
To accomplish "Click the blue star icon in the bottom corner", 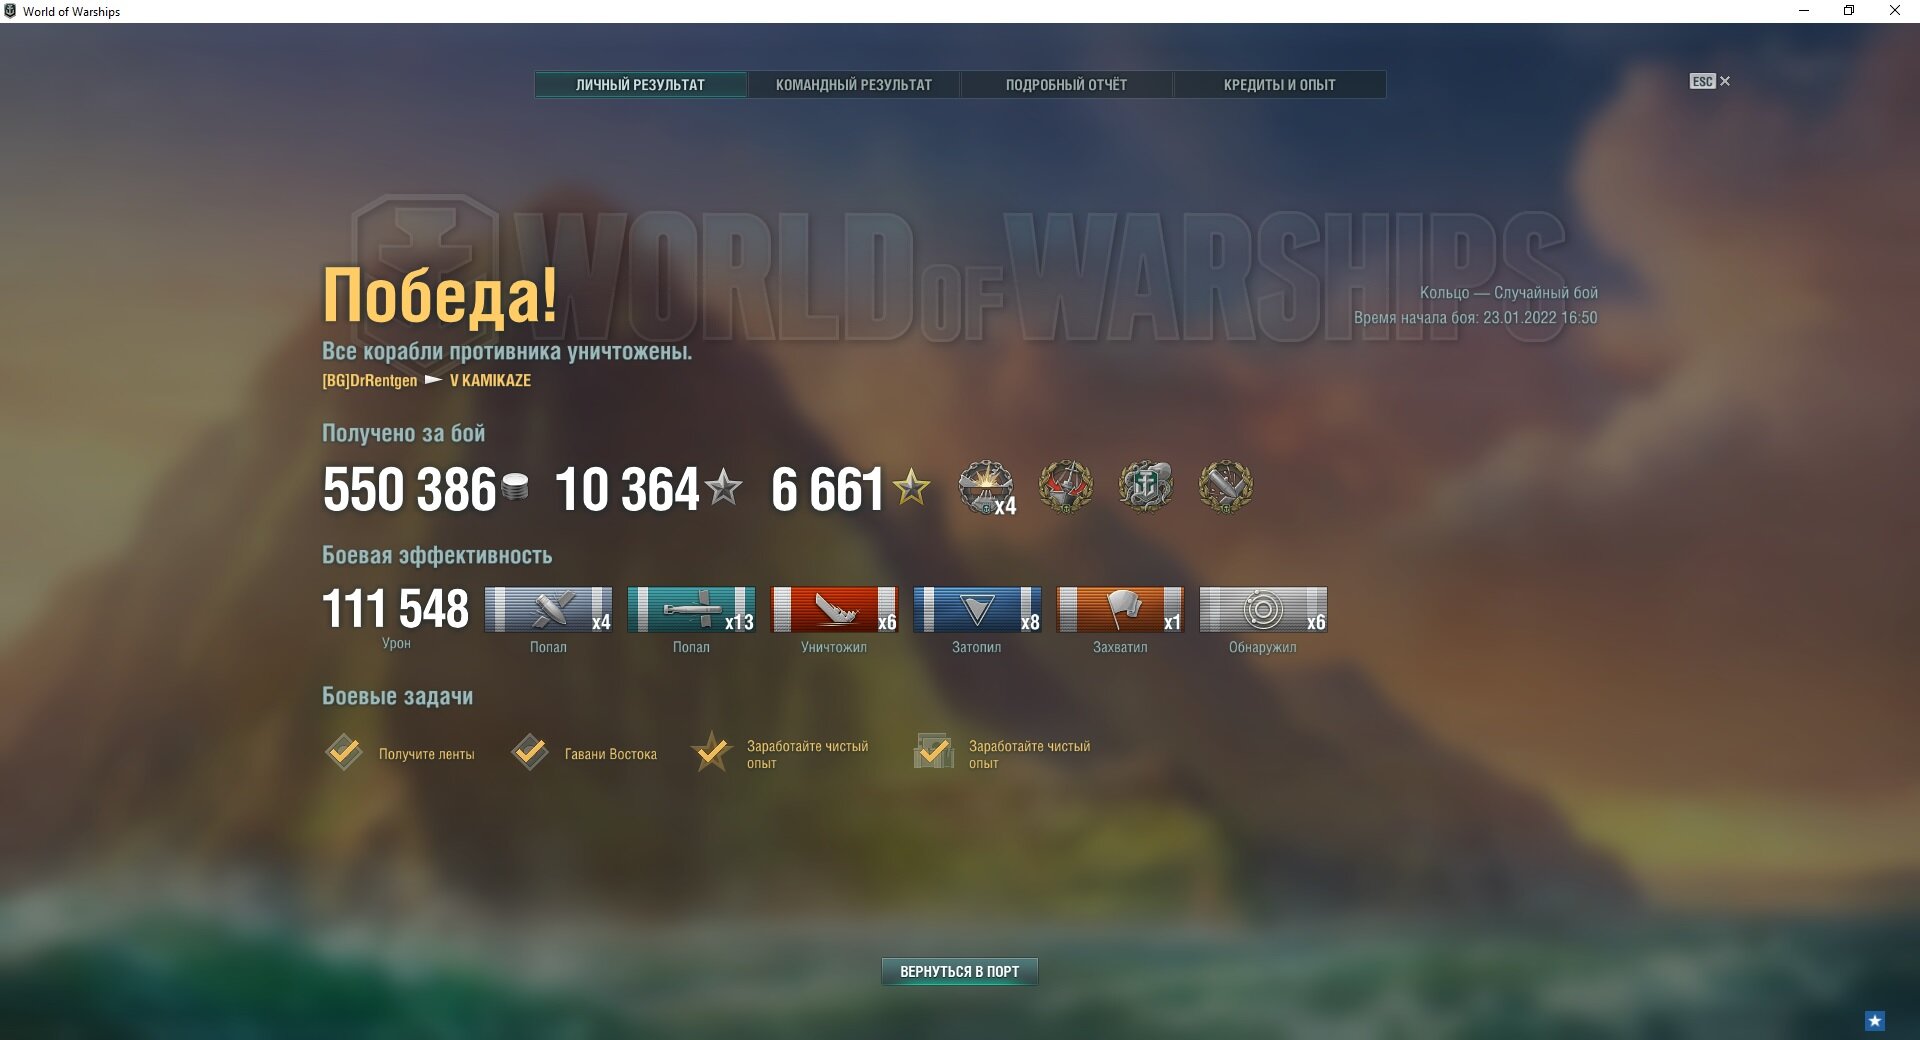I will (x=1875, y=1021).
